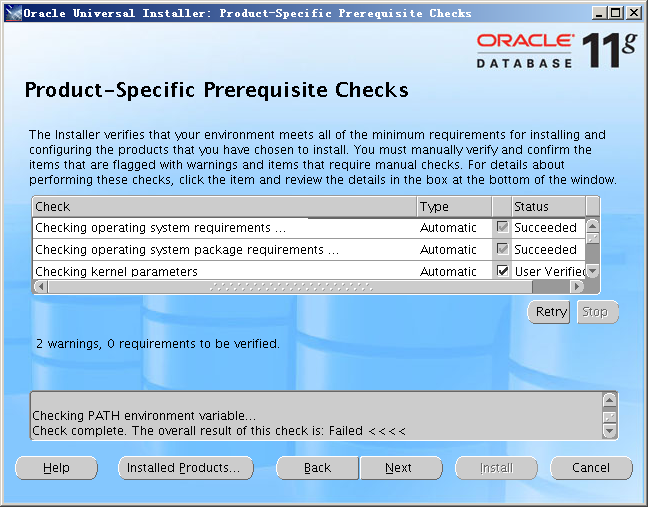Click down arrow of details box scrollbar
This screenshot has width=648, height=507.
(x=609, y=431)
